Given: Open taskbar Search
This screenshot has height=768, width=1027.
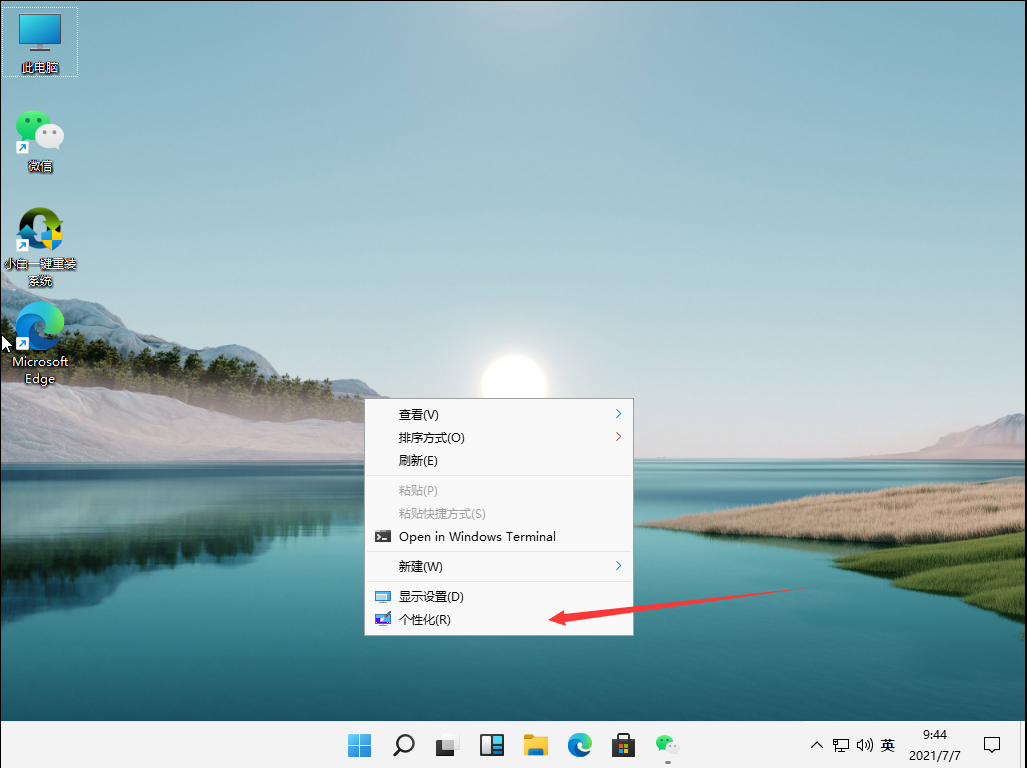Looking at the screenshot, I should pos(403,745).
